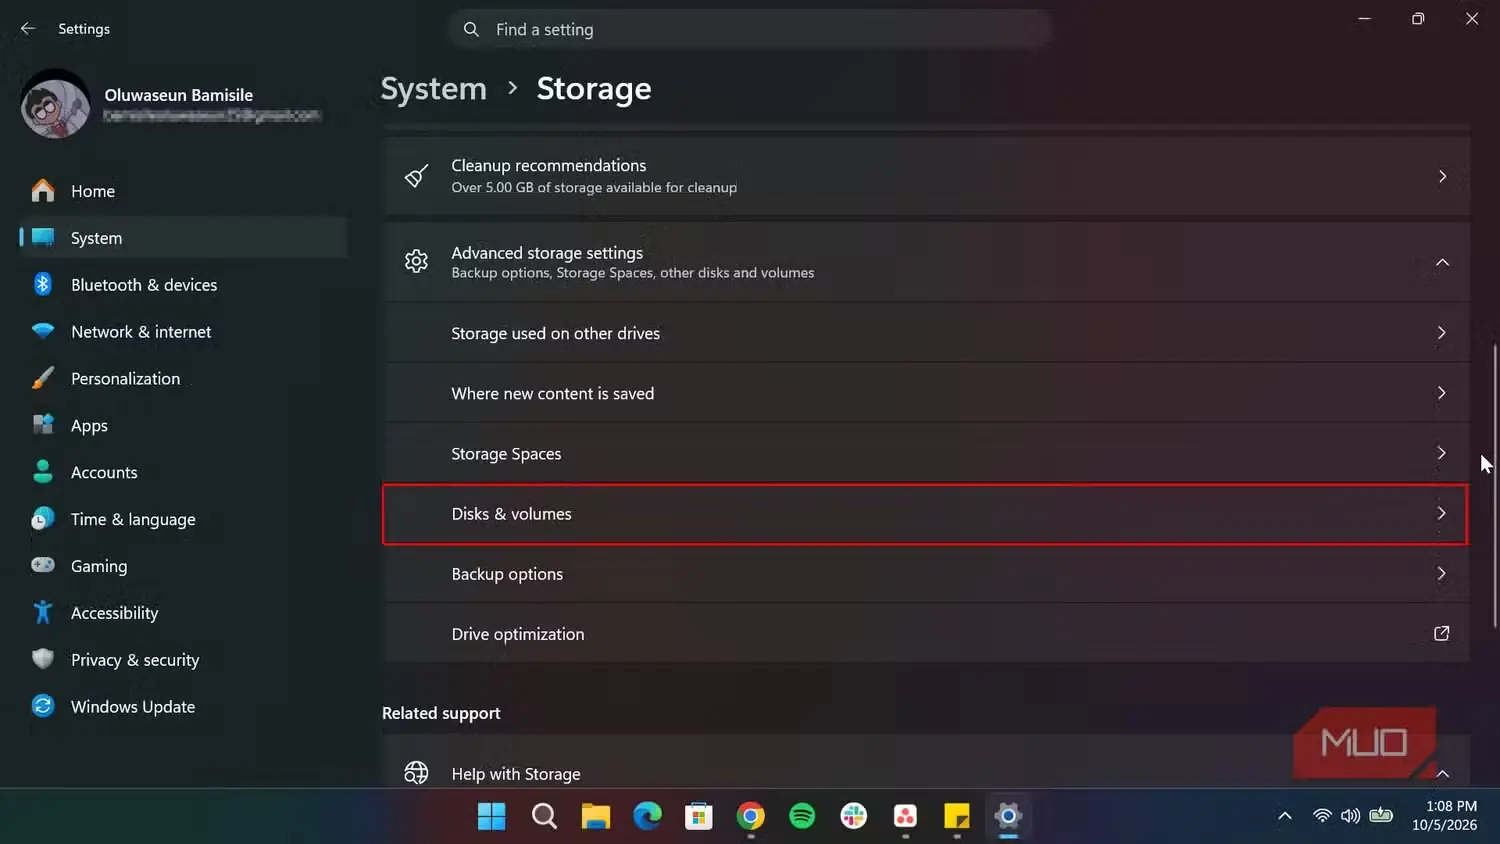Click the Cleanup recommendations broom icon
The image size is (1500, 844).
click(x=416, y=176)
